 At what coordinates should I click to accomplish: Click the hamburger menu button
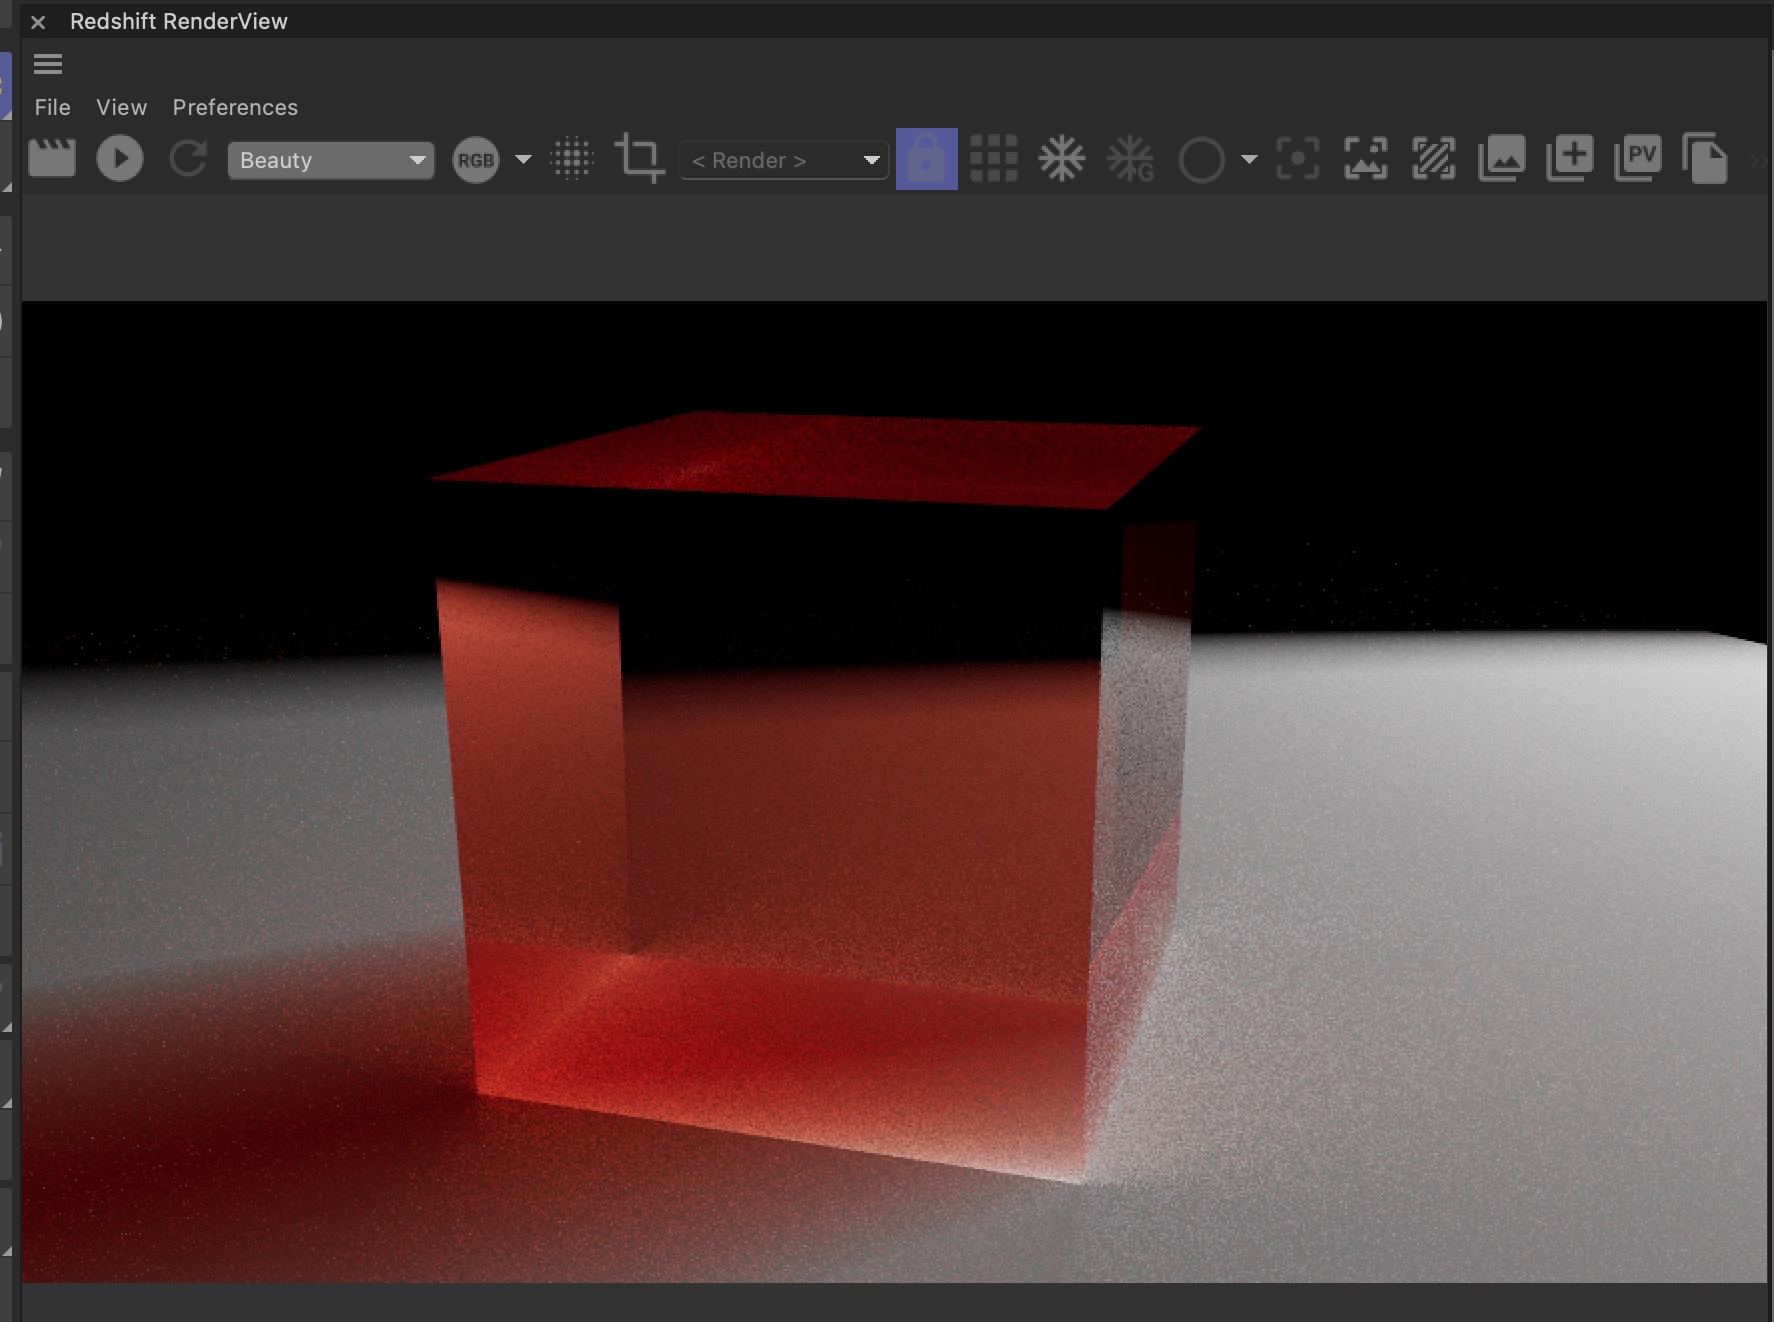coord(48,65)
